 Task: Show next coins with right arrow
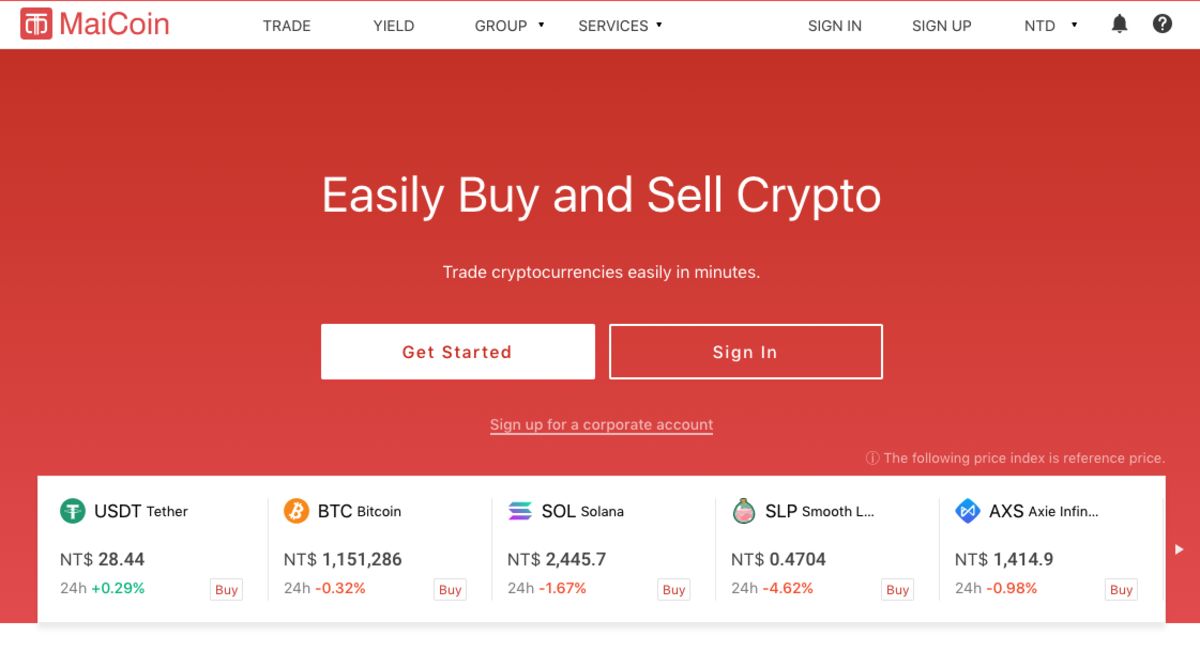coord(1179,549)
